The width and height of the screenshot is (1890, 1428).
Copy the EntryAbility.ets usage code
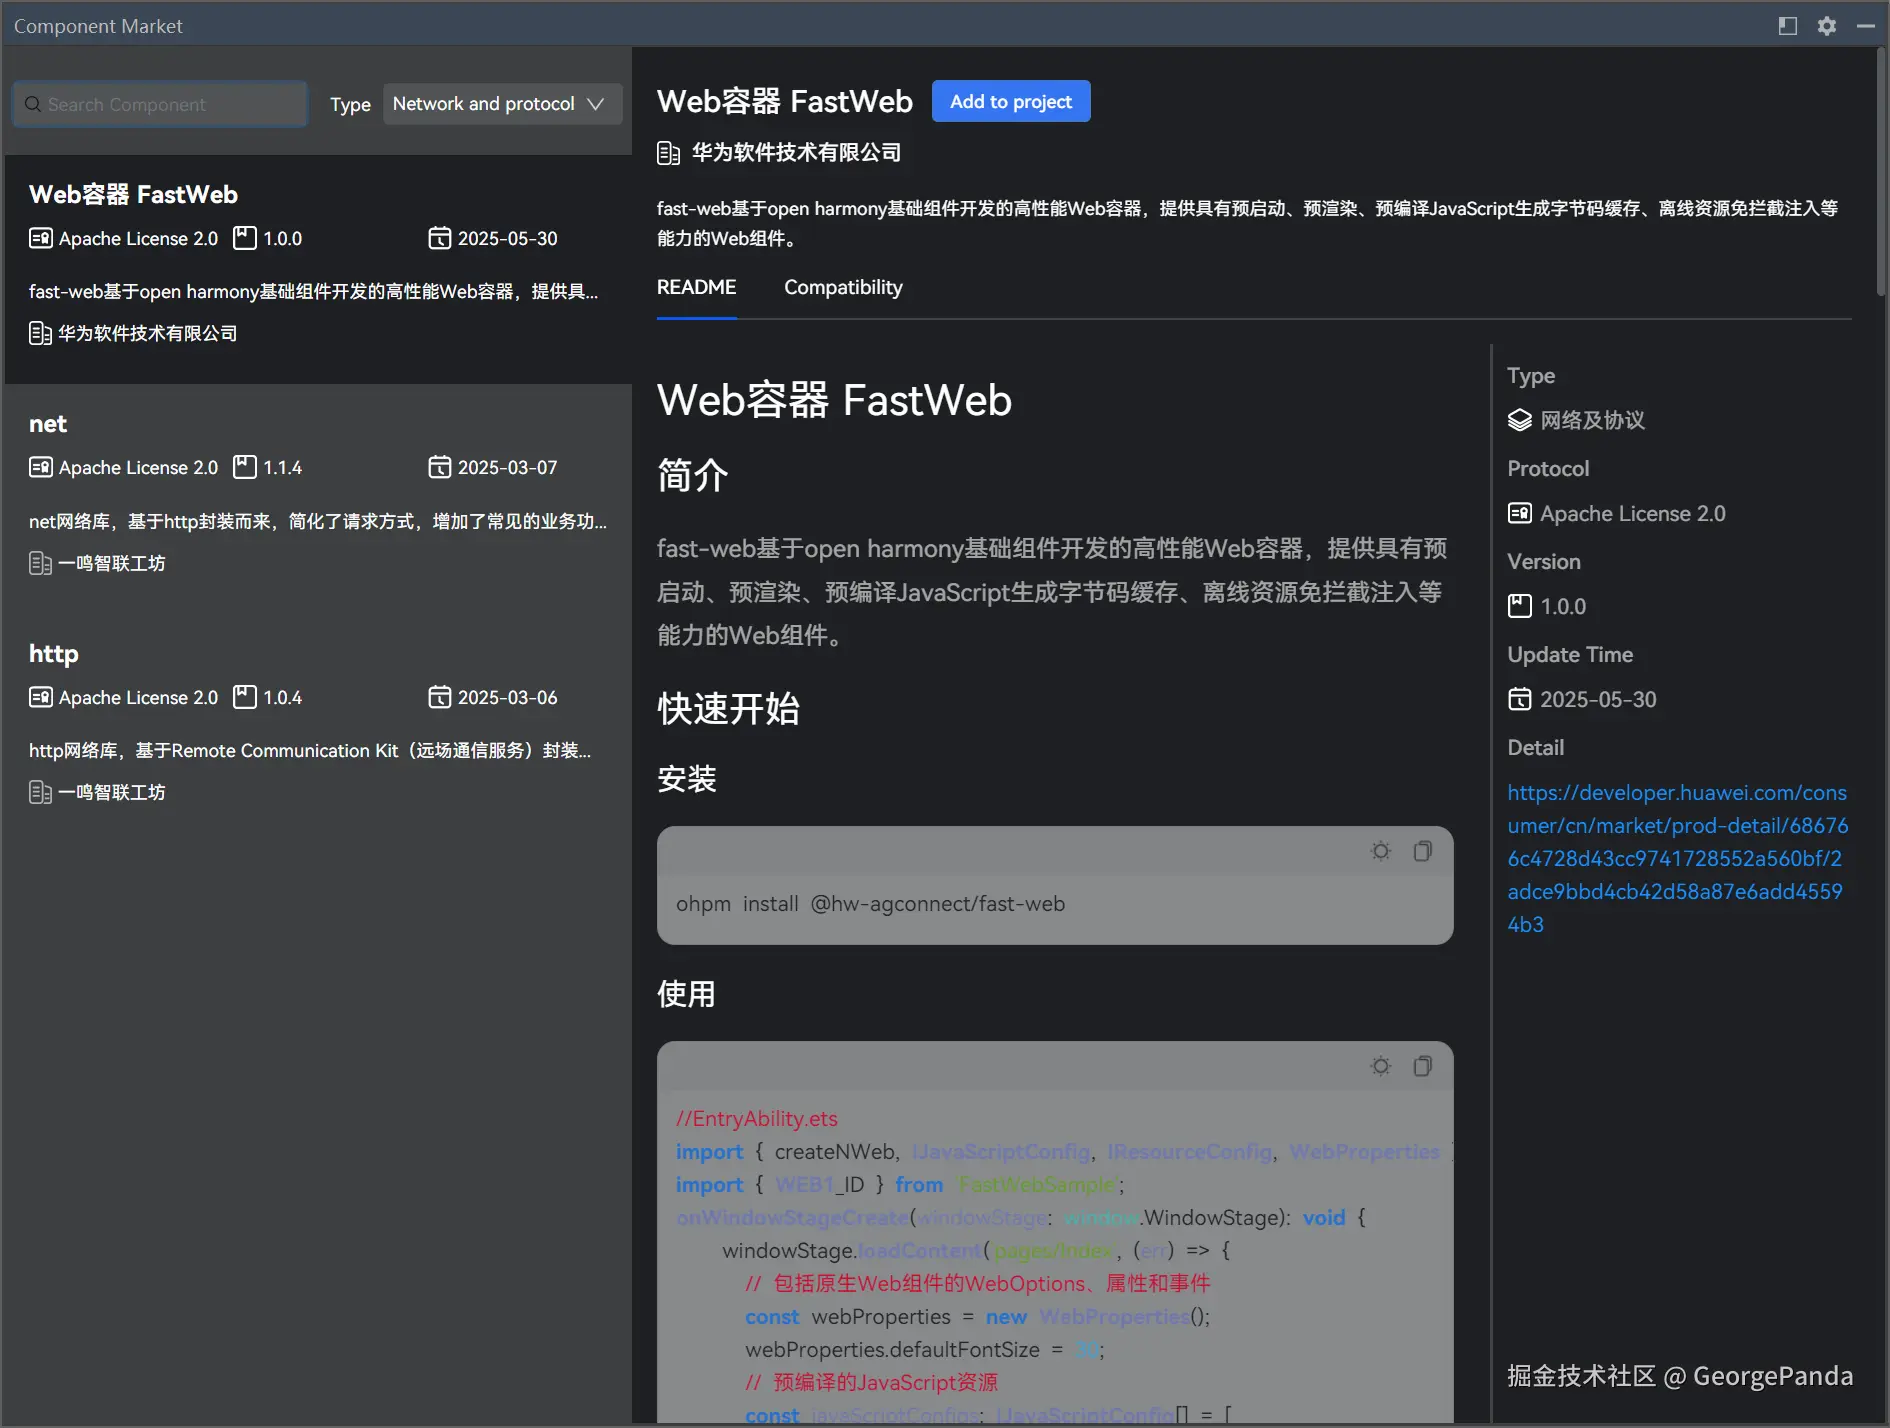pos(1422,1065)
